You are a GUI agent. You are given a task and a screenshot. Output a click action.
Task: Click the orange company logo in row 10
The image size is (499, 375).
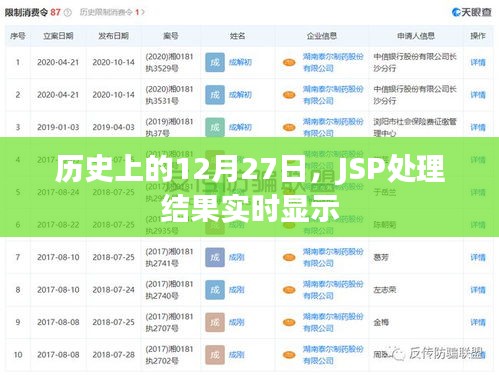289,355
